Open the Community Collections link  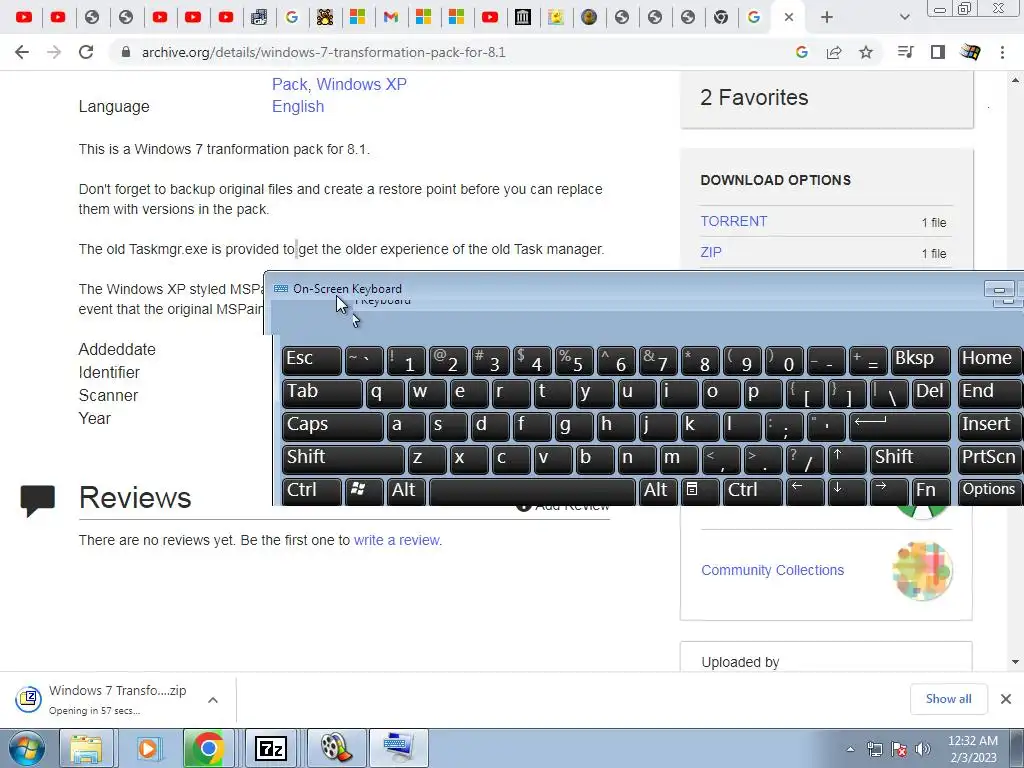773,570
